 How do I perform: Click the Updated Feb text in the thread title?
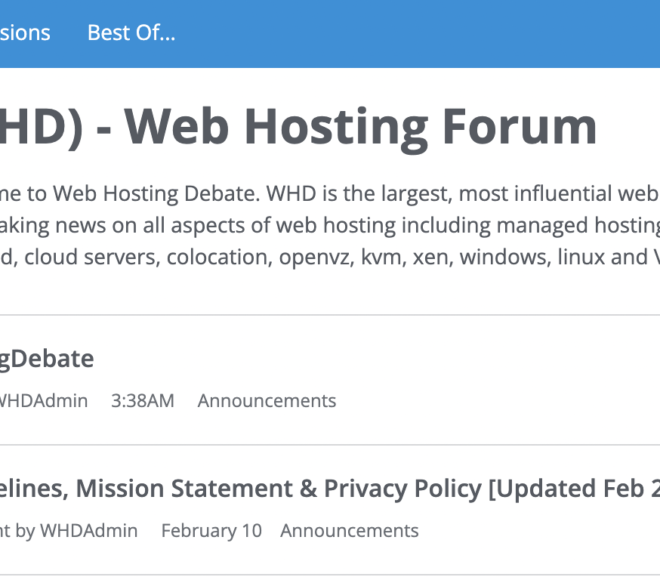coord(567,489)
